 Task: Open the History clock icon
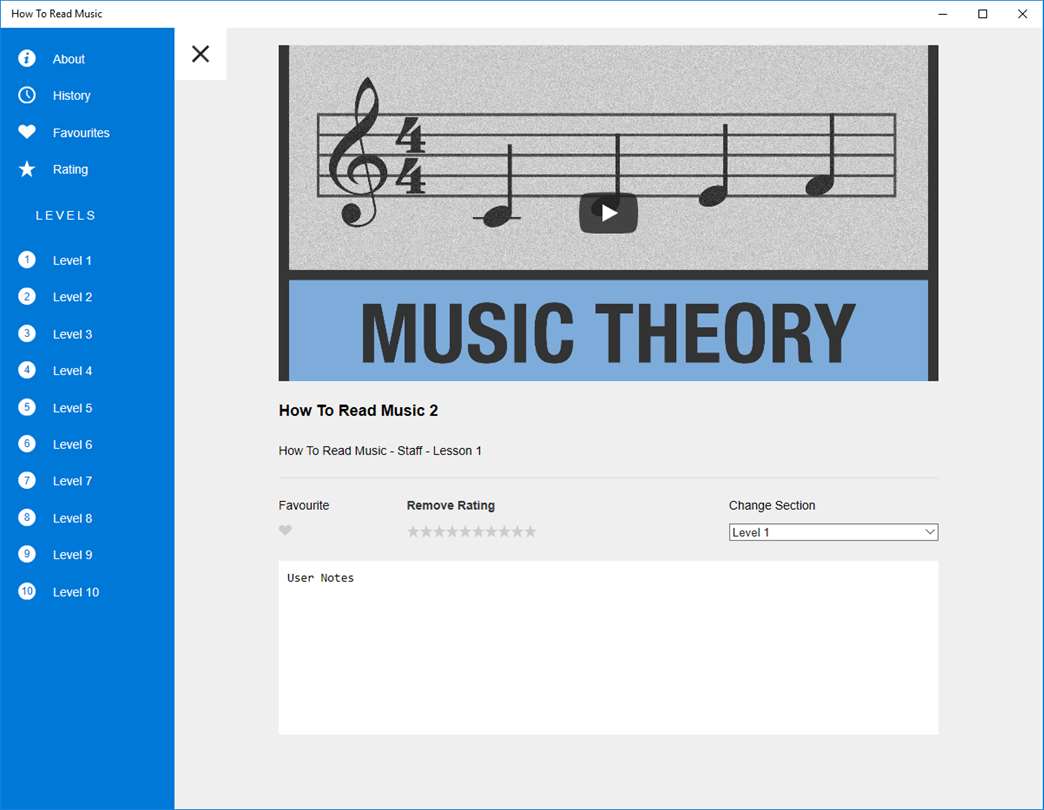tap(27, 95)
